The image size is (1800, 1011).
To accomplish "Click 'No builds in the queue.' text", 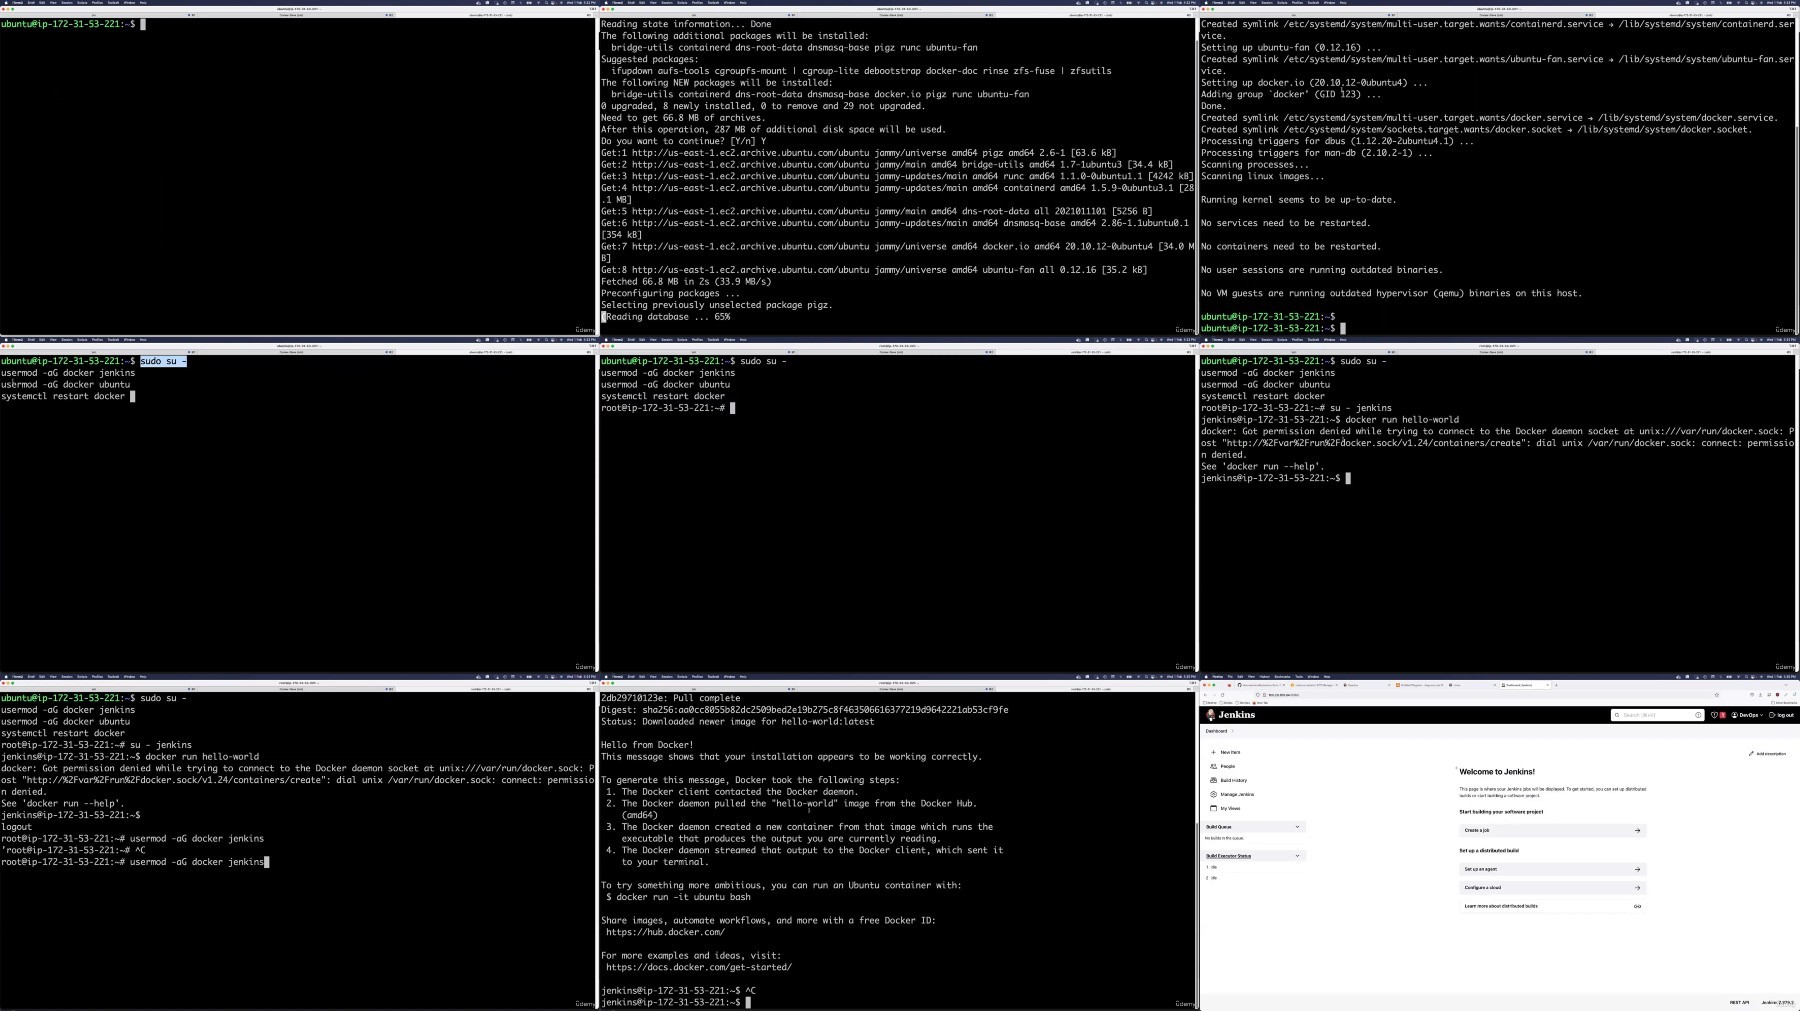I will [1225, 838].
